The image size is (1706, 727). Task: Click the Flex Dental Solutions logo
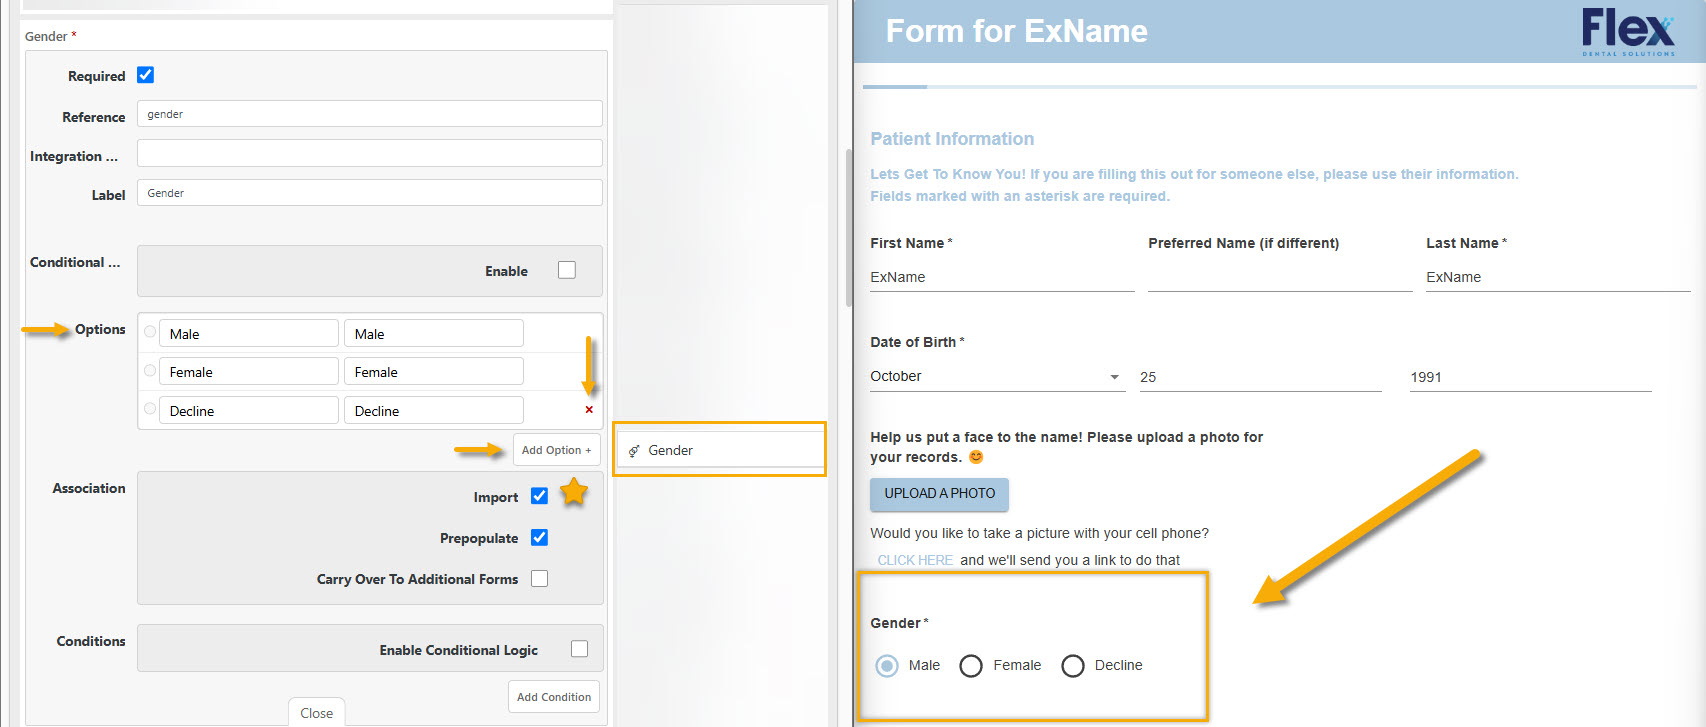(1628, 32)
